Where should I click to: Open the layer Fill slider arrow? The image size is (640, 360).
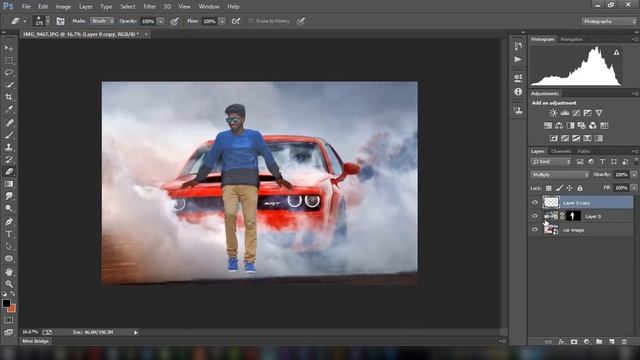tap(634, 188)
